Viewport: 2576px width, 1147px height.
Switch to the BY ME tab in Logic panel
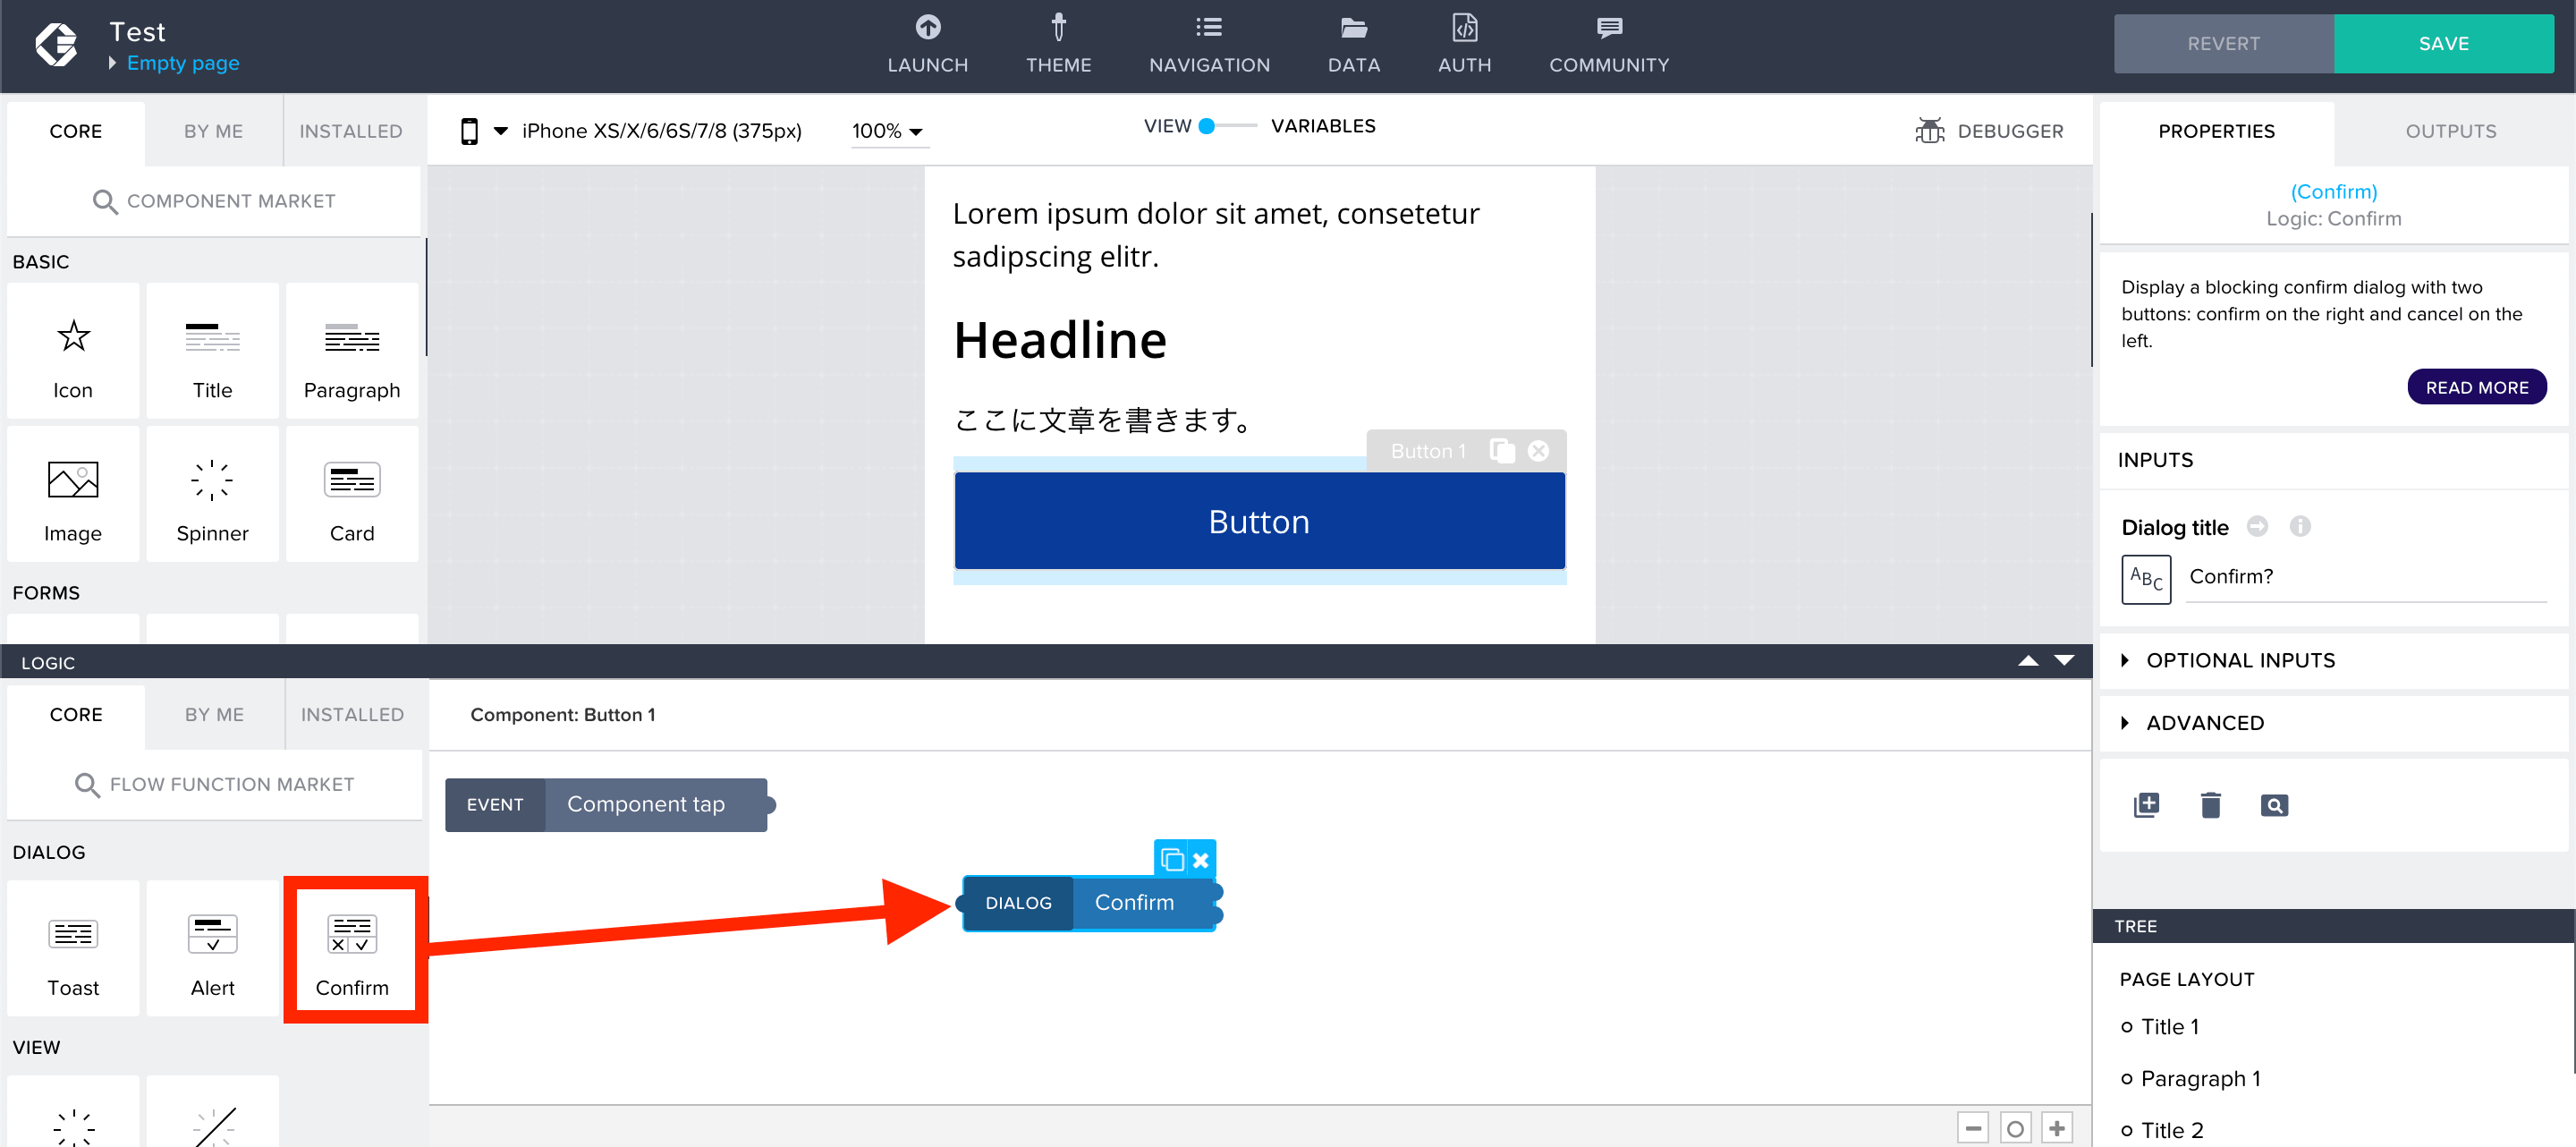216,713
